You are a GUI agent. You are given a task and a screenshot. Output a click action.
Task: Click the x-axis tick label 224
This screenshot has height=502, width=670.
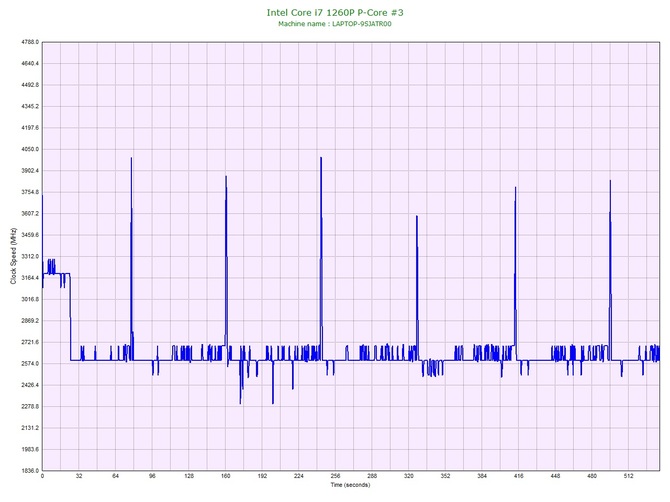click(x=299, y=476)
